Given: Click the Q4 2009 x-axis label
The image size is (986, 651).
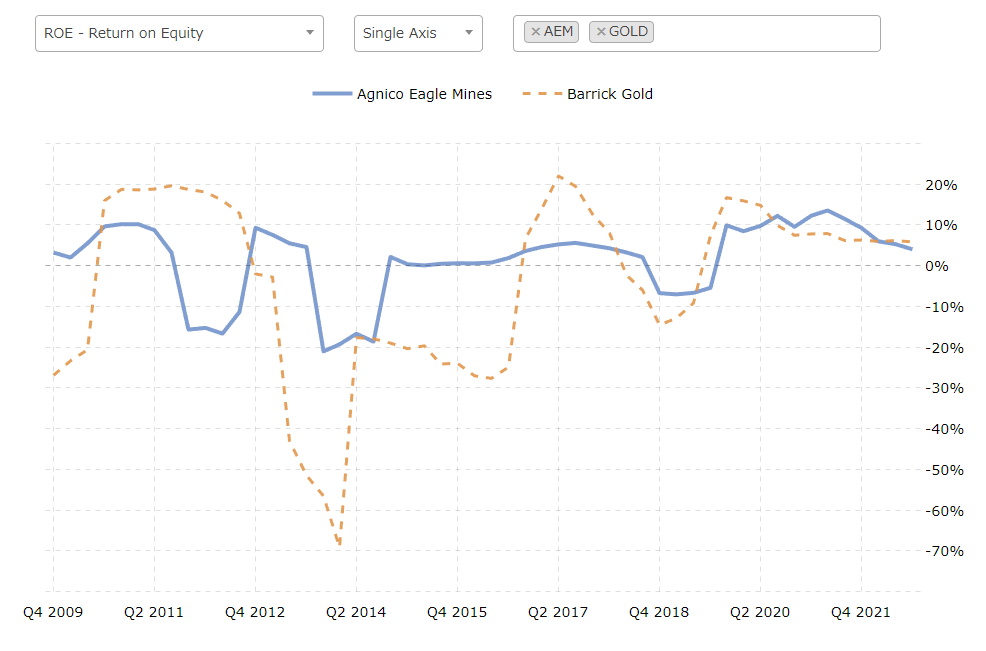Looking at the screenshot, I should tap(53, 612).
